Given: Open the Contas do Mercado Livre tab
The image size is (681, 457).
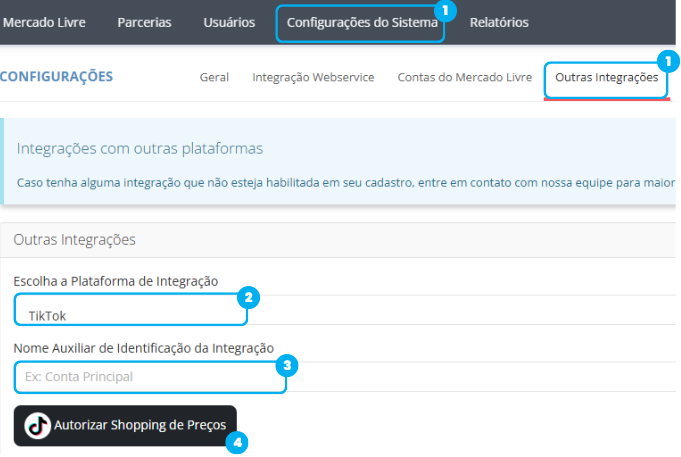Looking at the screenshot, I should tap(465, 77).
